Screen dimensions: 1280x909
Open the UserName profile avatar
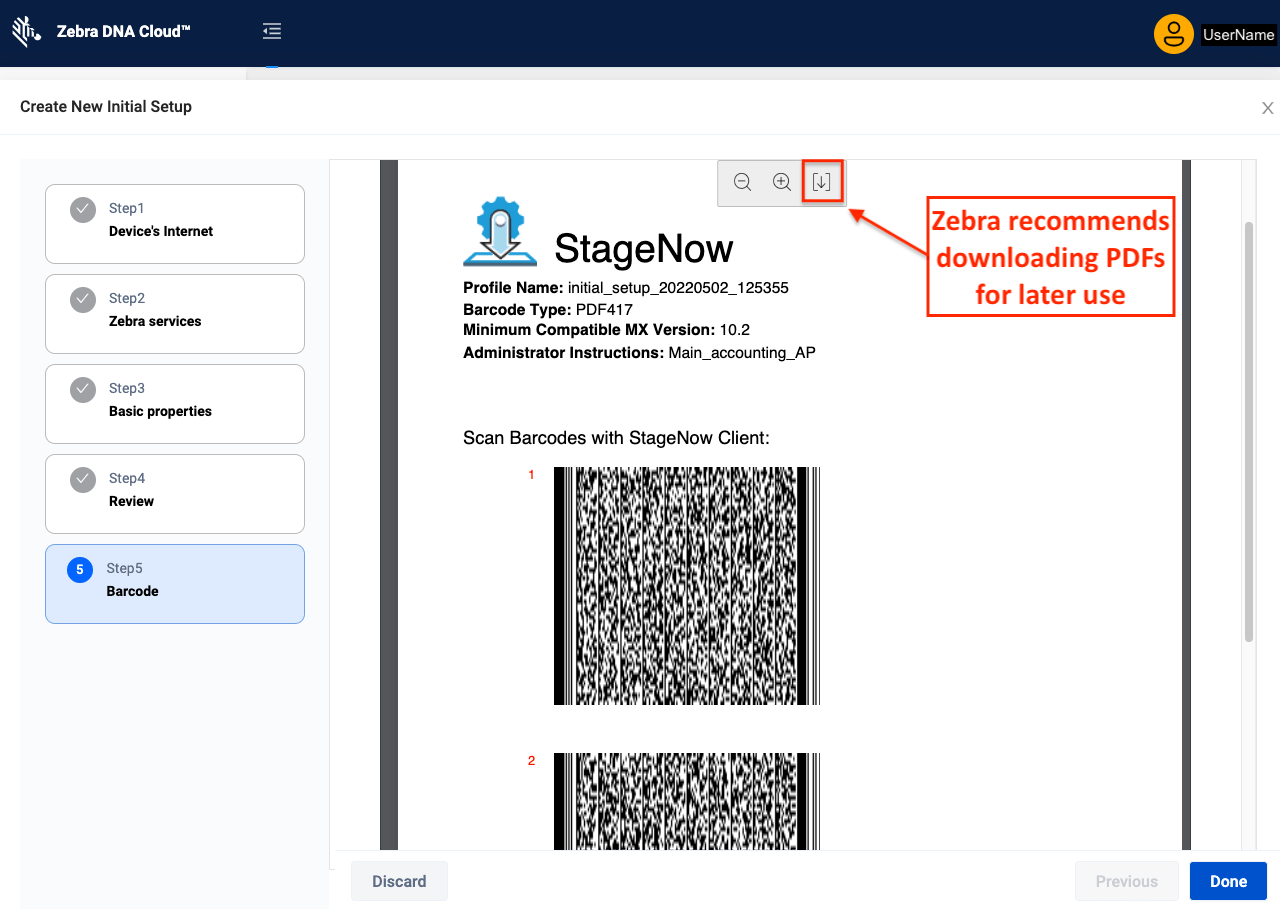[x=1173, y=33]
